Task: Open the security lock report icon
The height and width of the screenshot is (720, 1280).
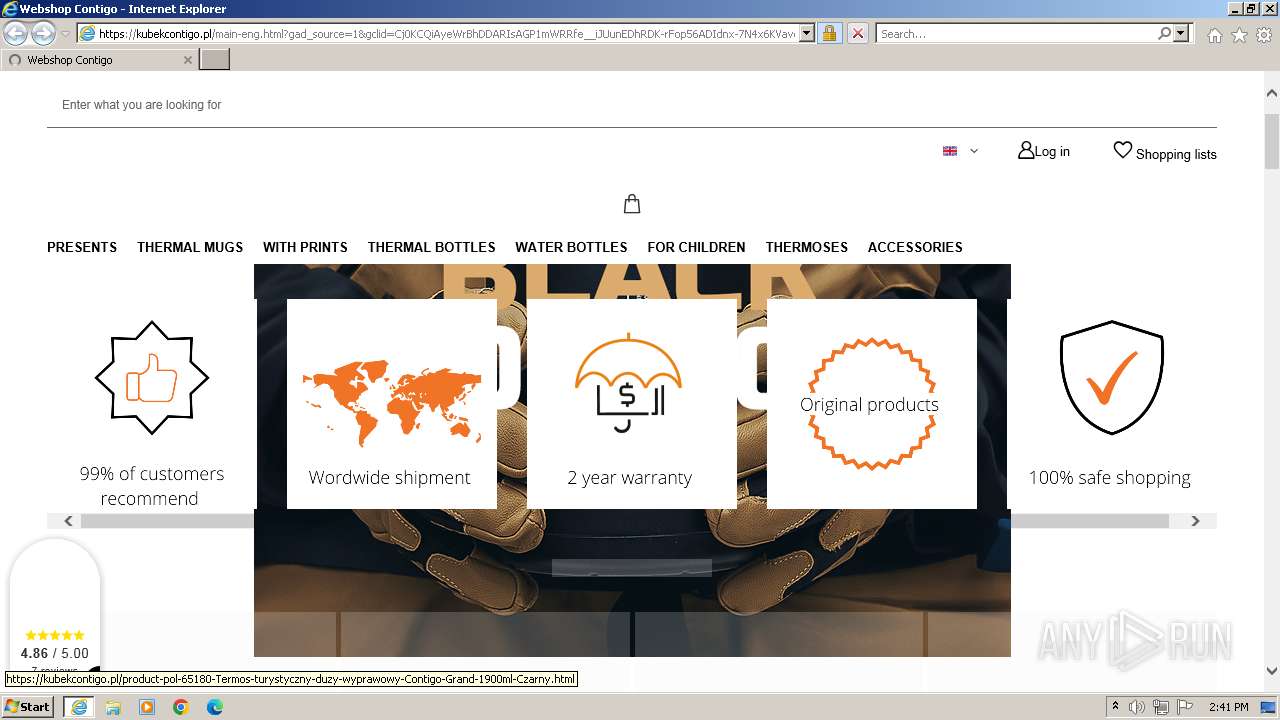Action: point(829,34)
